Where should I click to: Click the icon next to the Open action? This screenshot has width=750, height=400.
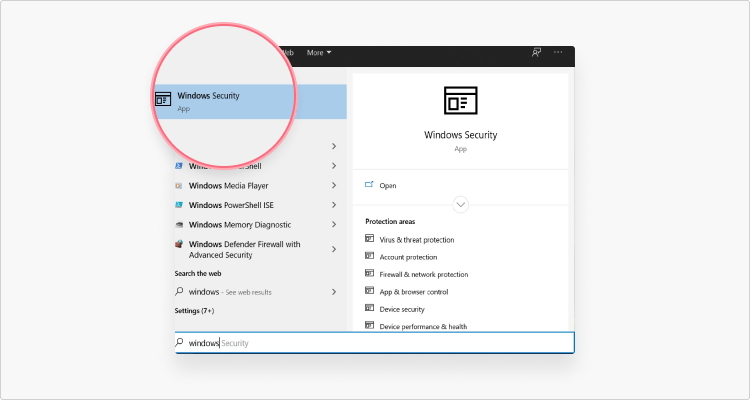pos(369,185)
